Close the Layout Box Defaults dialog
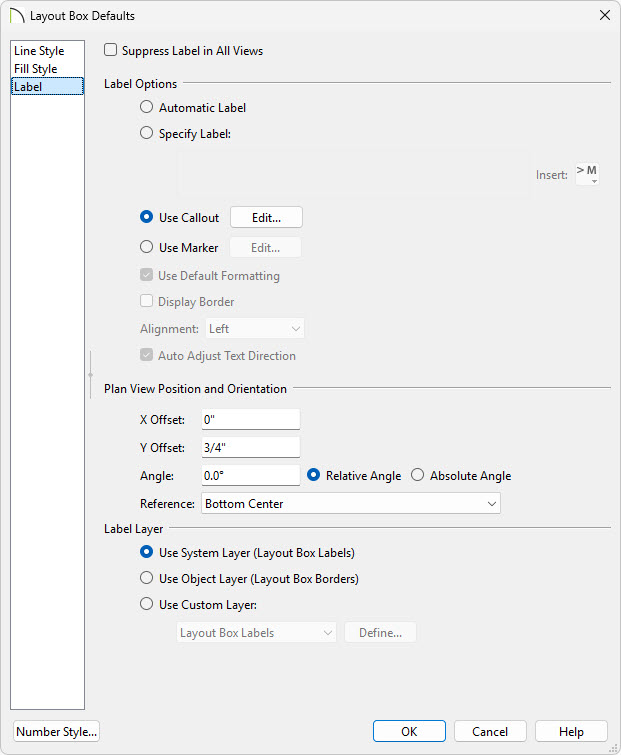Image resolution: width=621 pixels, height=755 pixels. [x=605, y=15]
